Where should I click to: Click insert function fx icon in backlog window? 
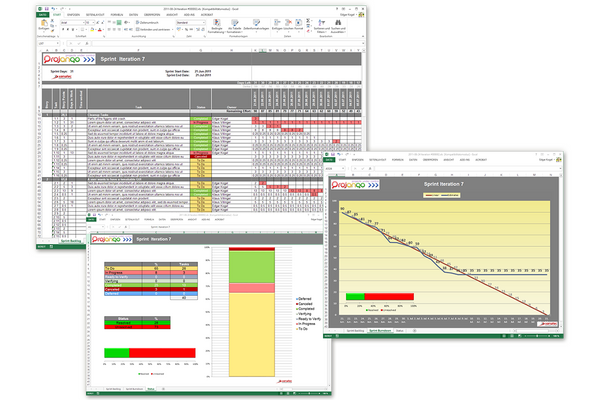(87, 43)
